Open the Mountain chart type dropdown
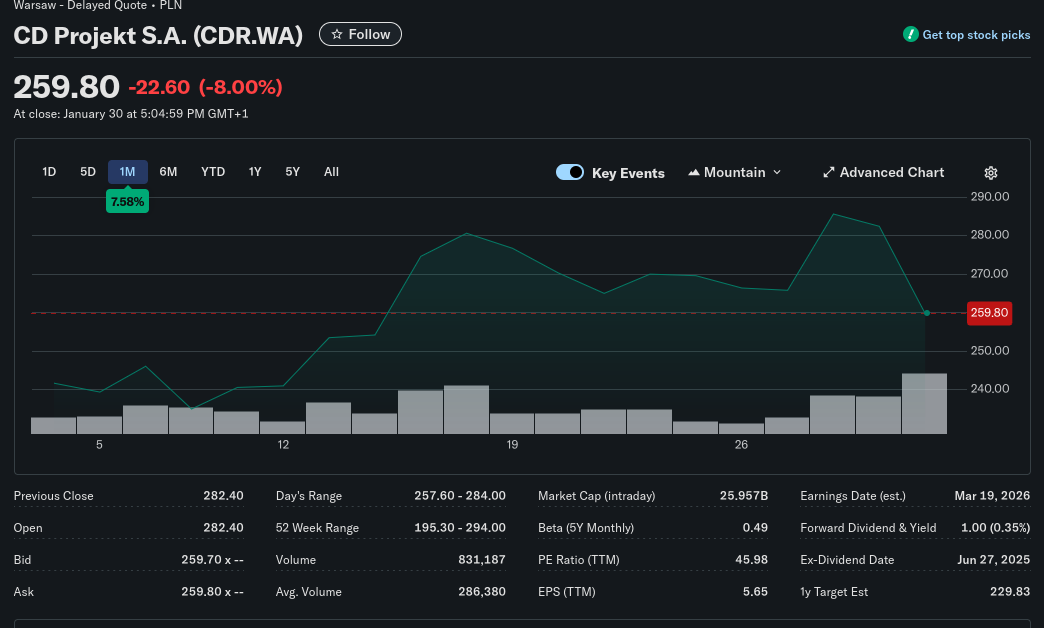 pos(734,172)
